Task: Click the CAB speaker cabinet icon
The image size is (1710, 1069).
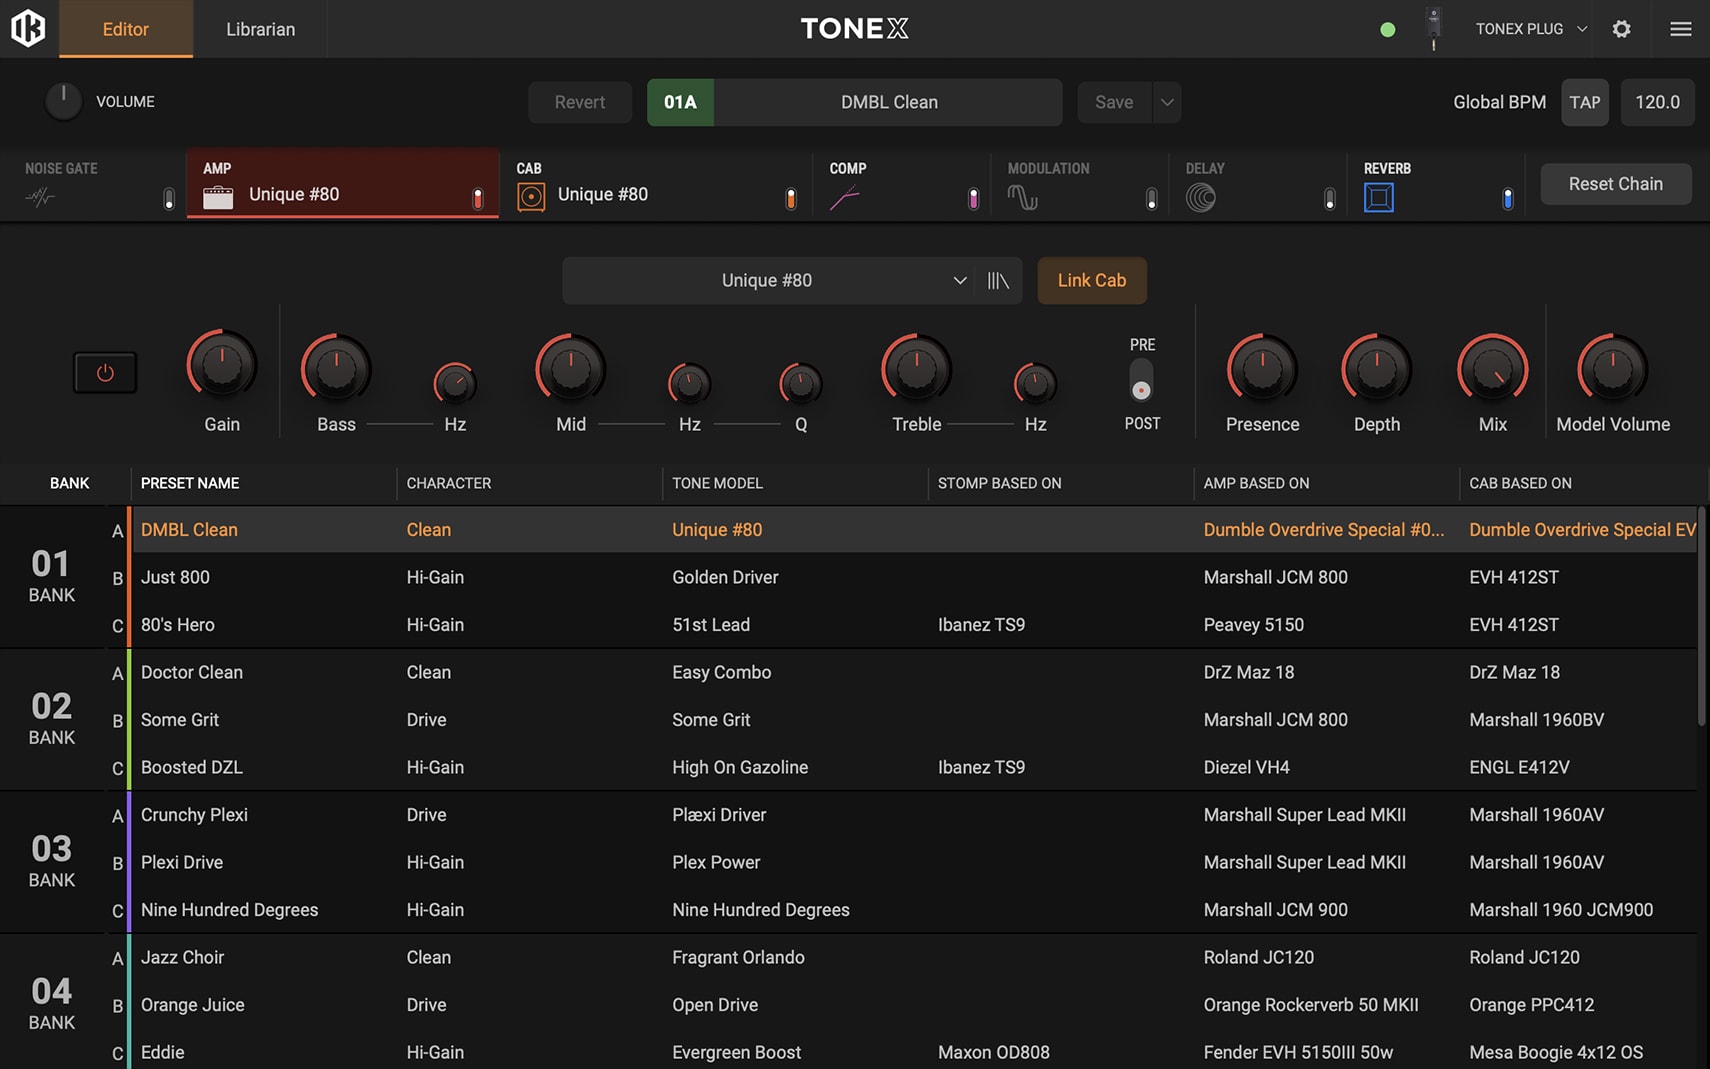Action: tap(531, 196)
